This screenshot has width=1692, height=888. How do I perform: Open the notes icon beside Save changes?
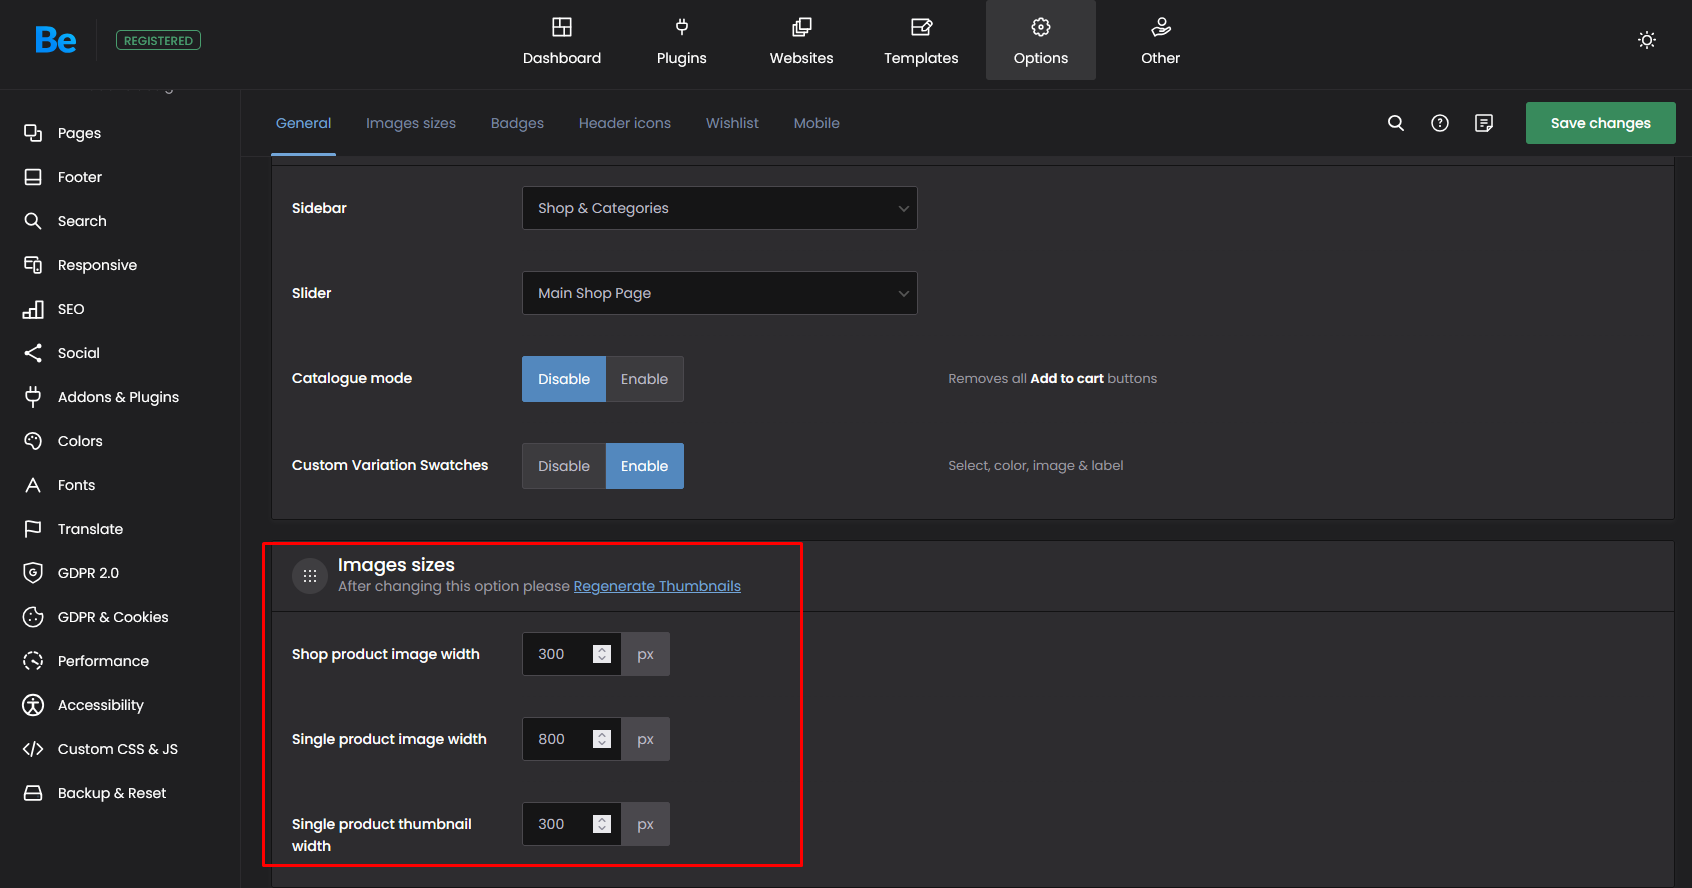click(x=1484, y=123)
